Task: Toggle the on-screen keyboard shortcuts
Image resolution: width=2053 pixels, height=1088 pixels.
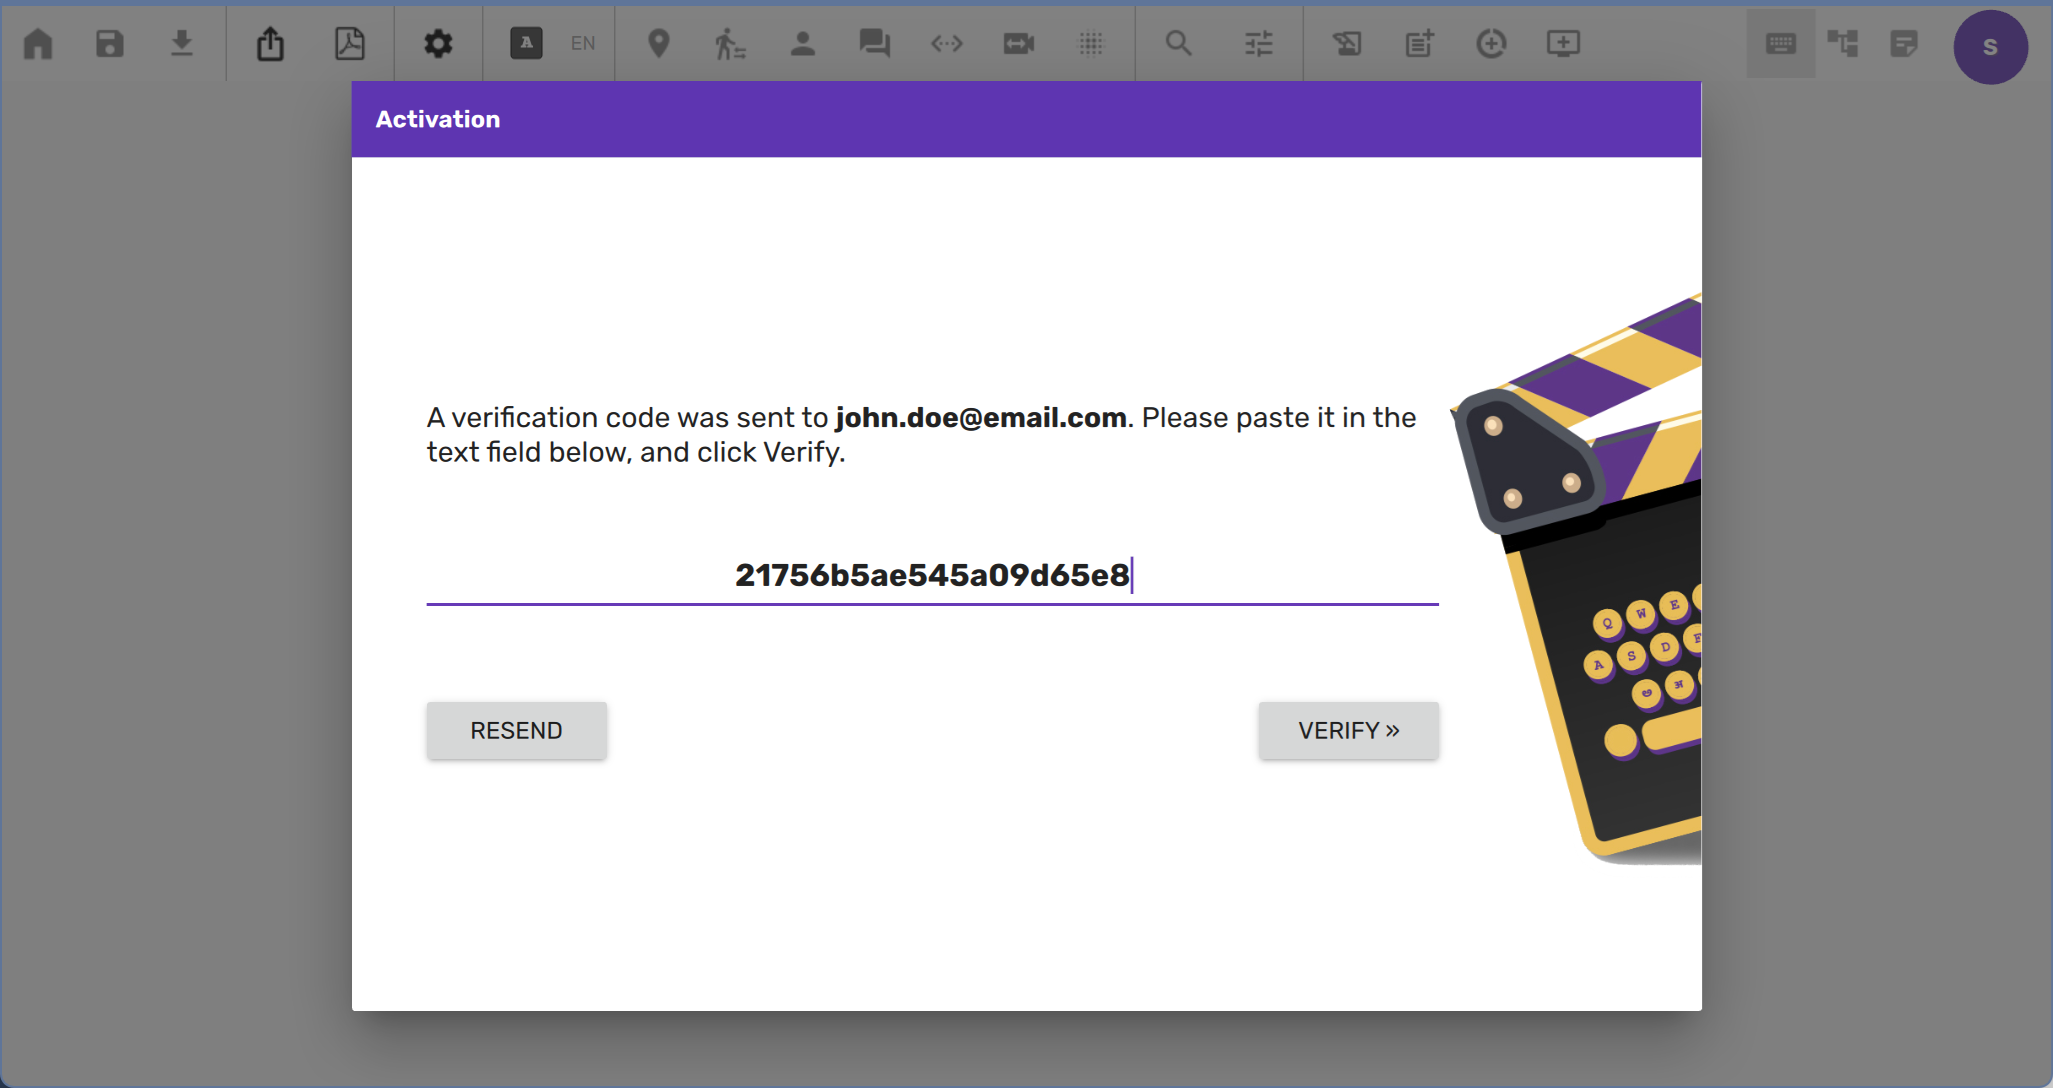Action: 1780,44
